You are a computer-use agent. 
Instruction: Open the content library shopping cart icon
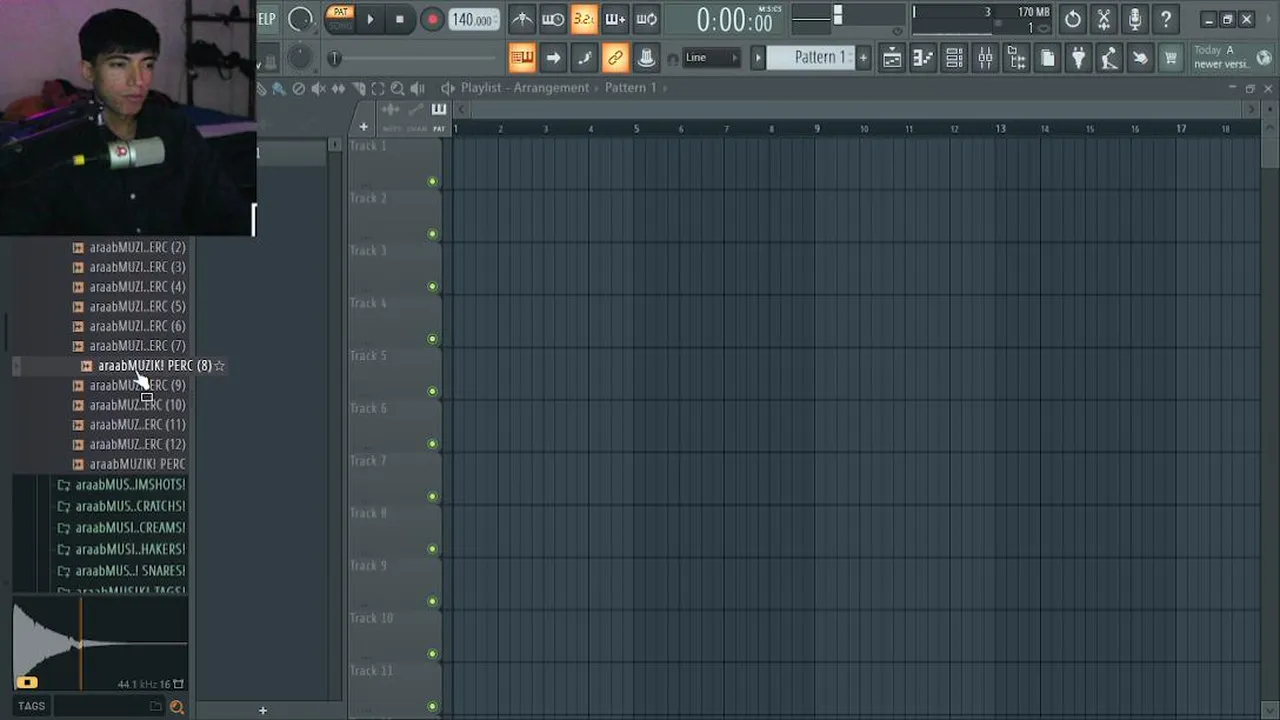(1171, 58)
